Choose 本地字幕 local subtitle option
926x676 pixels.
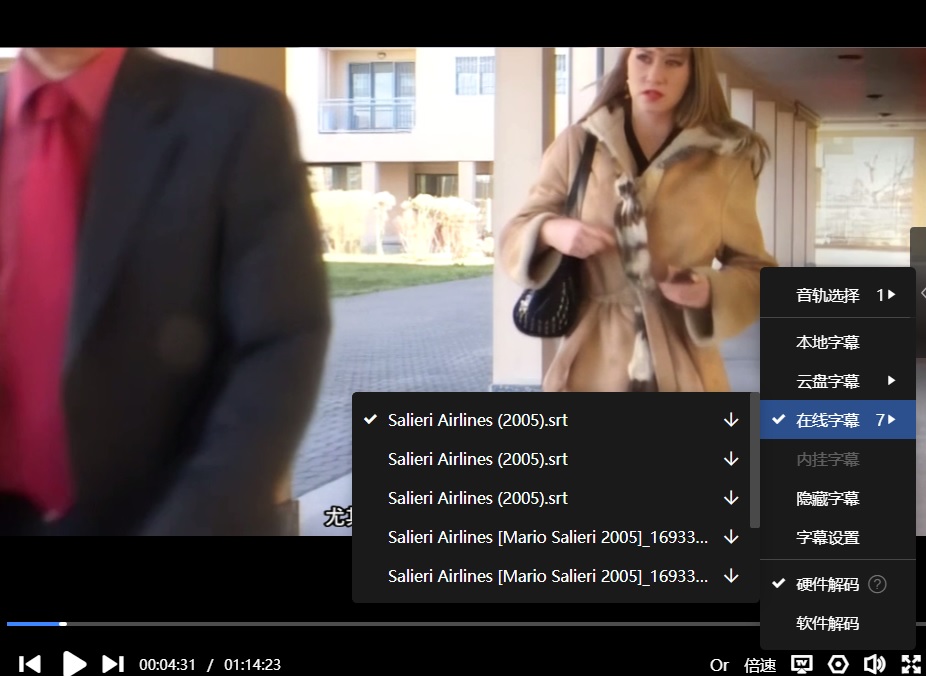click(827, 342)
